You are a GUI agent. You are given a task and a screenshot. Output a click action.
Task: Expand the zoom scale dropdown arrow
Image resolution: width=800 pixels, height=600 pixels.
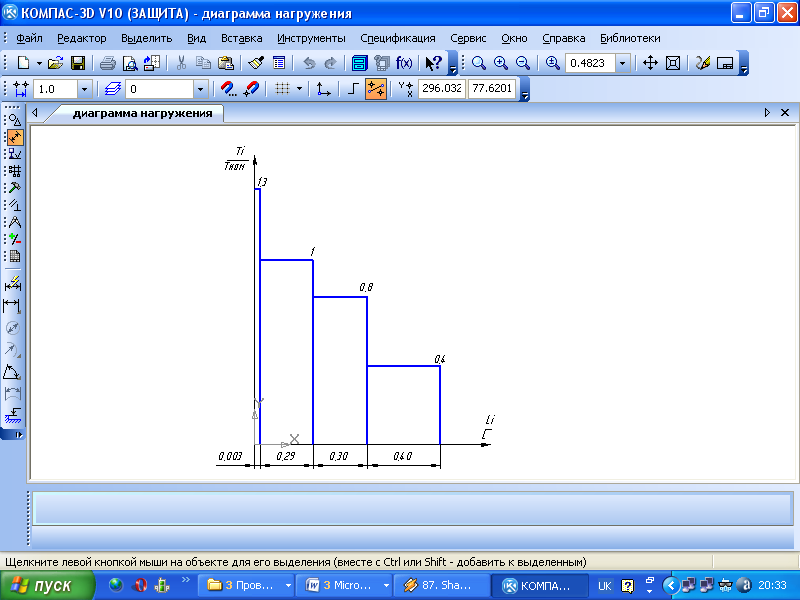click(x=622, y=63)
